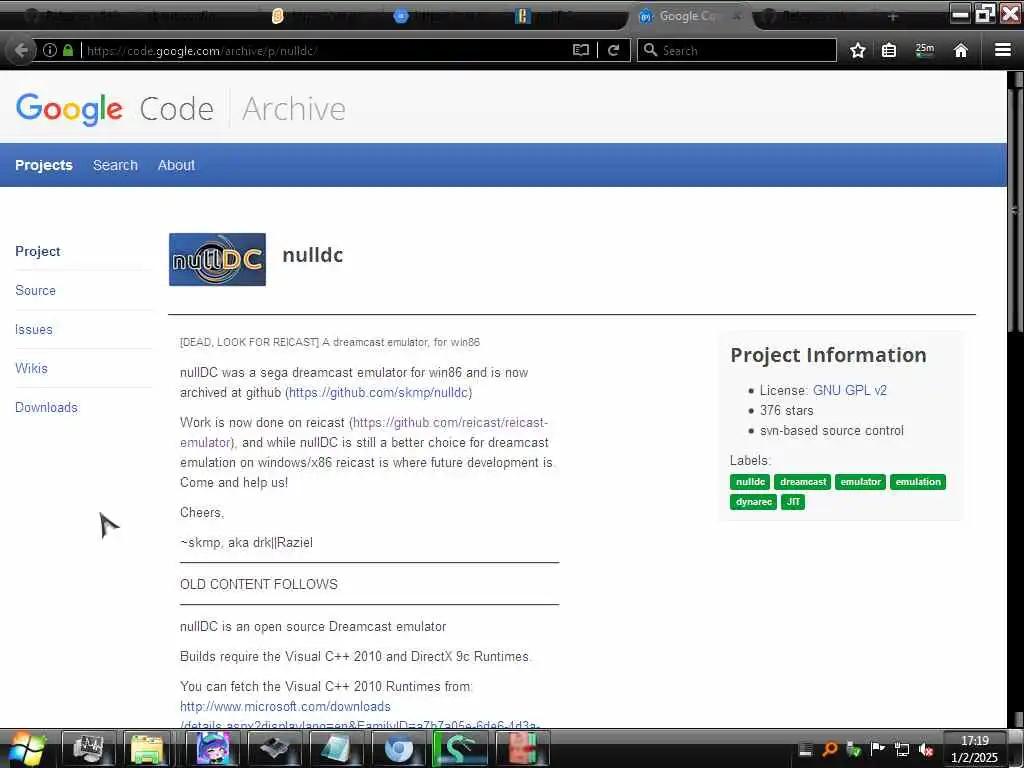Open site information via the circled i icon
The height and width of the screenshot is (768, 1024).
50,50
